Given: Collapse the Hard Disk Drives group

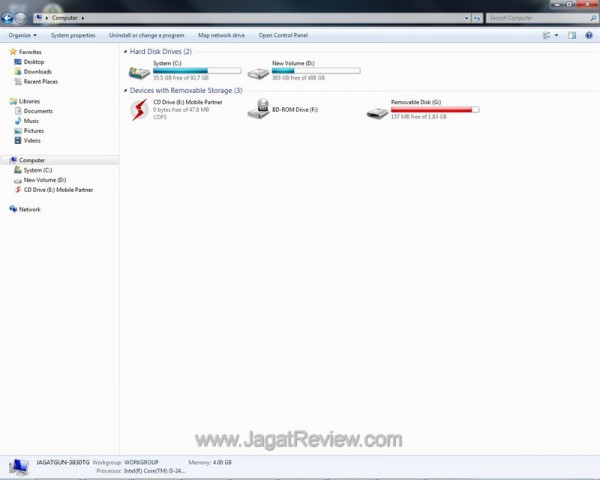Looking at the screenshot, I should (125, 51).
